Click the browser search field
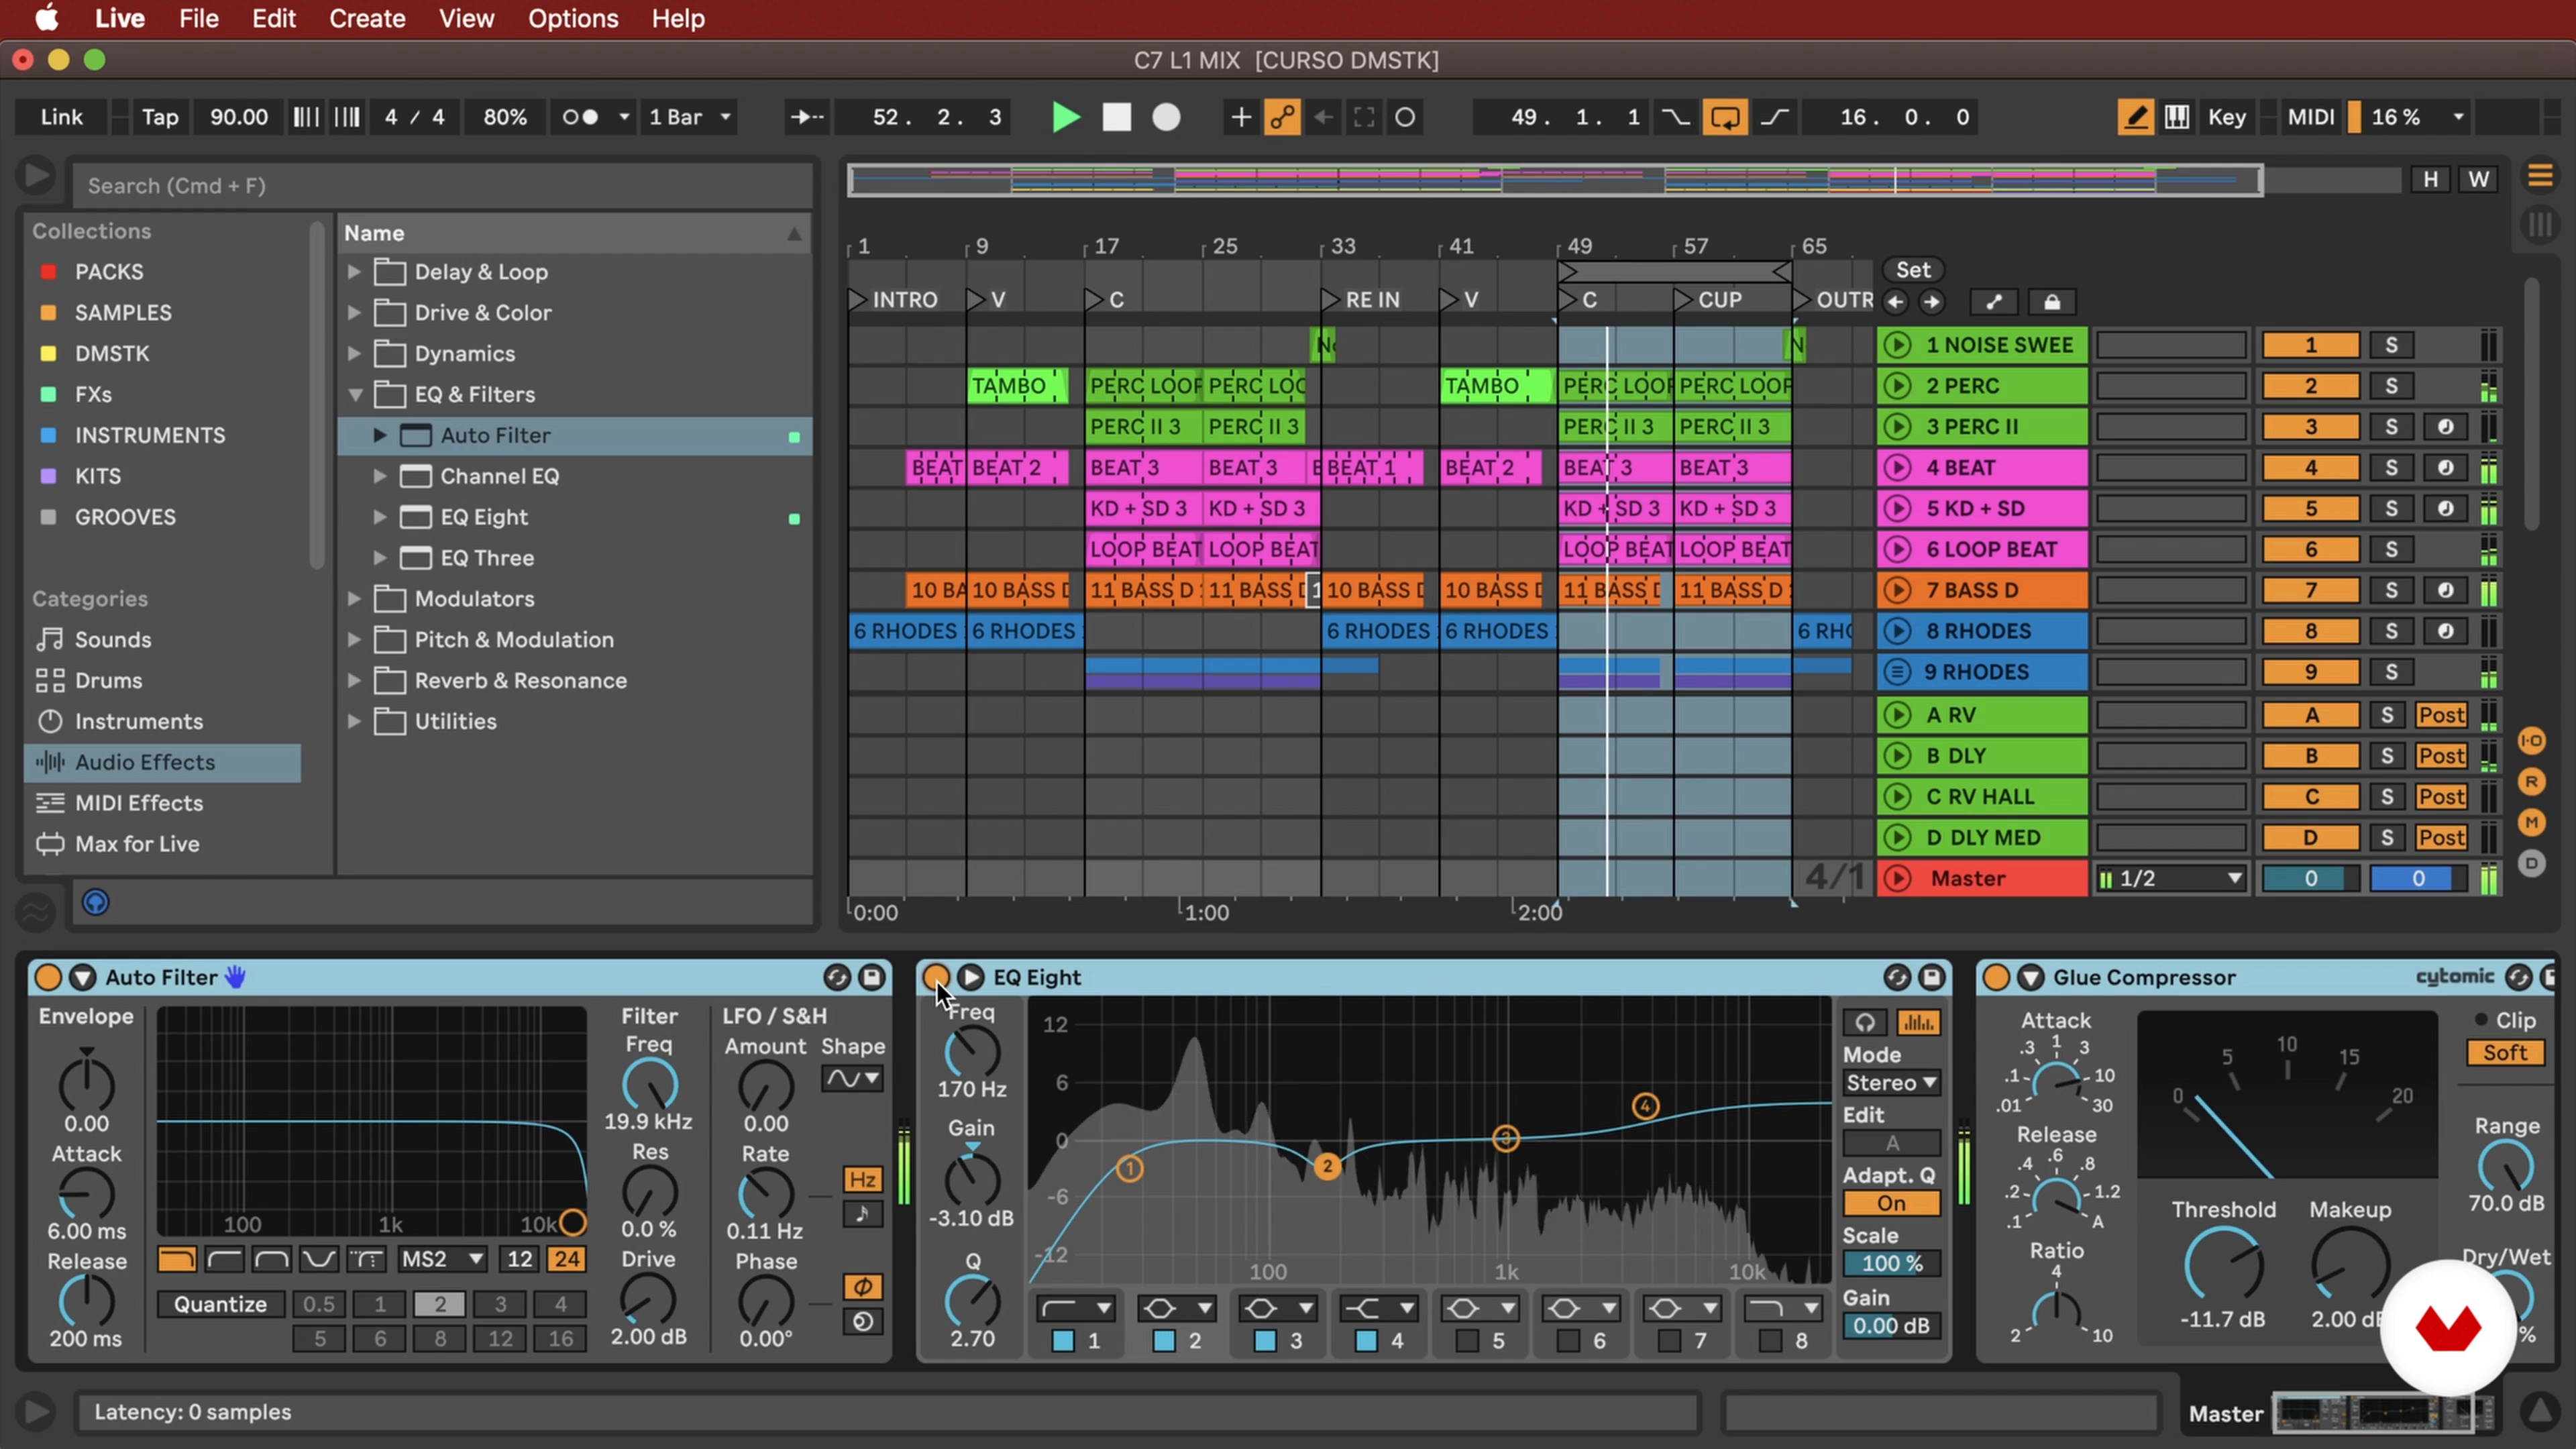2576x1449 pixels. pos(442,185)
